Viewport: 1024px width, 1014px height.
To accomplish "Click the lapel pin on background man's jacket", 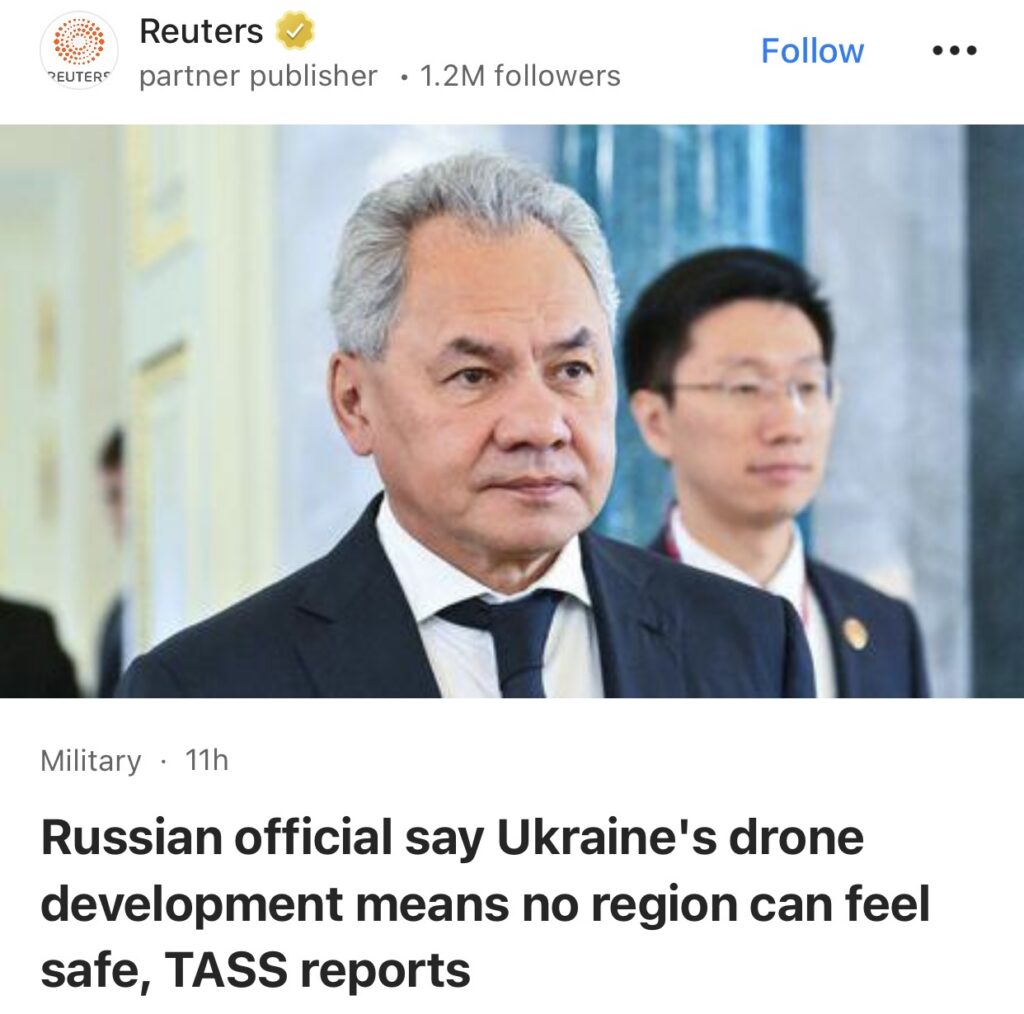I will [x=856, y=632].
